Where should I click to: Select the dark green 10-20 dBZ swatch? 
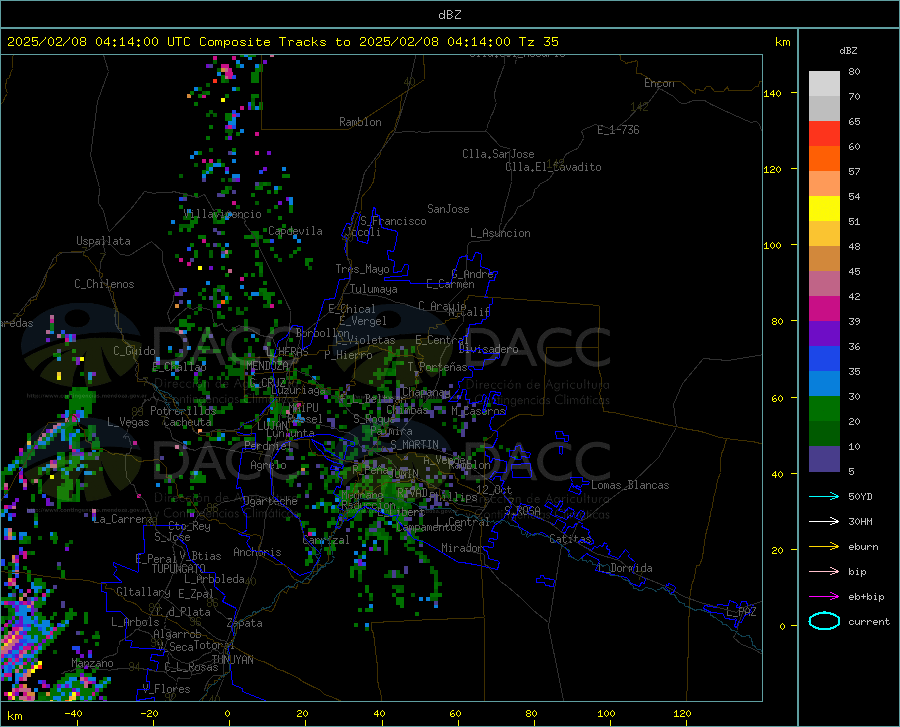click(x=824, y=434)
